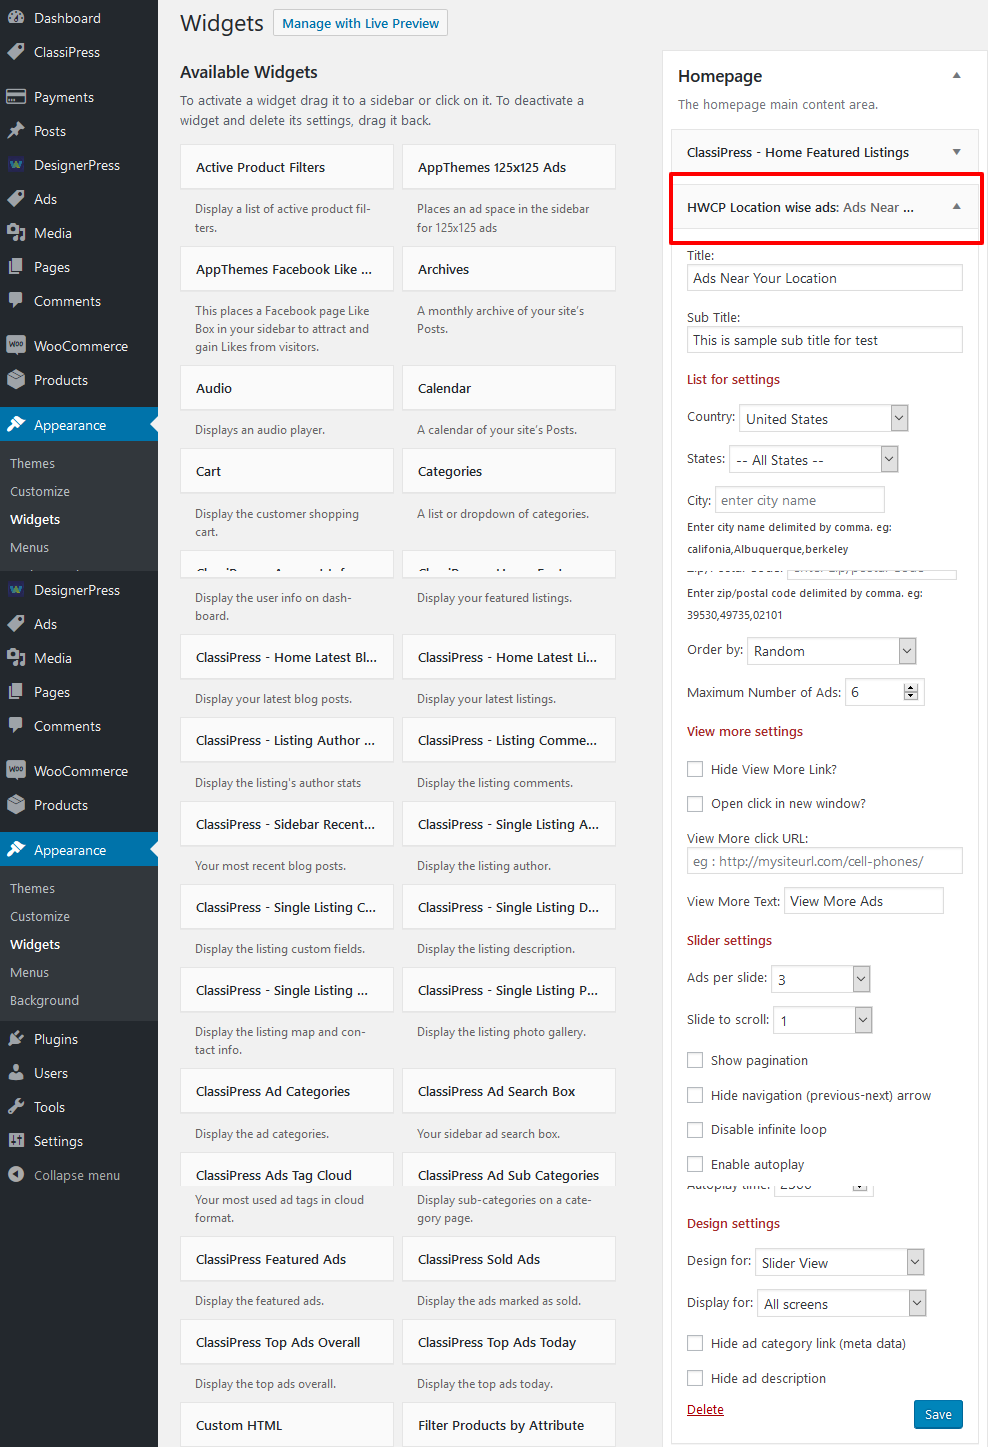Click the City name input field
The image size is (988, 1447).
(x=800, y=500)
